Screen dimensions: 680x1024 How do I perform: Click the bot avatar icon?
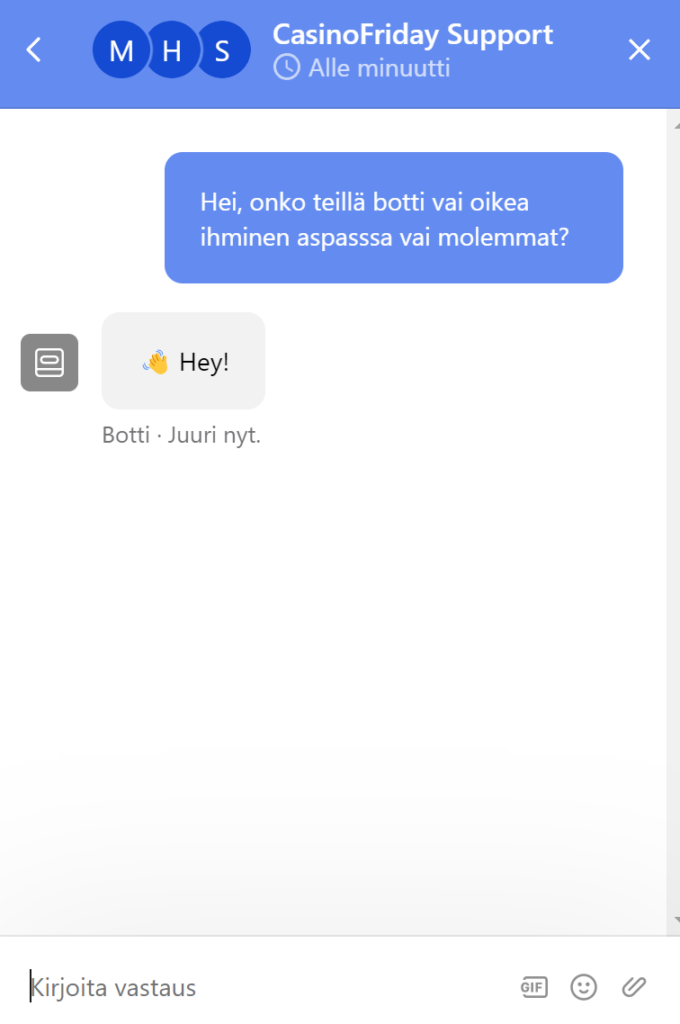pos(49,362)
